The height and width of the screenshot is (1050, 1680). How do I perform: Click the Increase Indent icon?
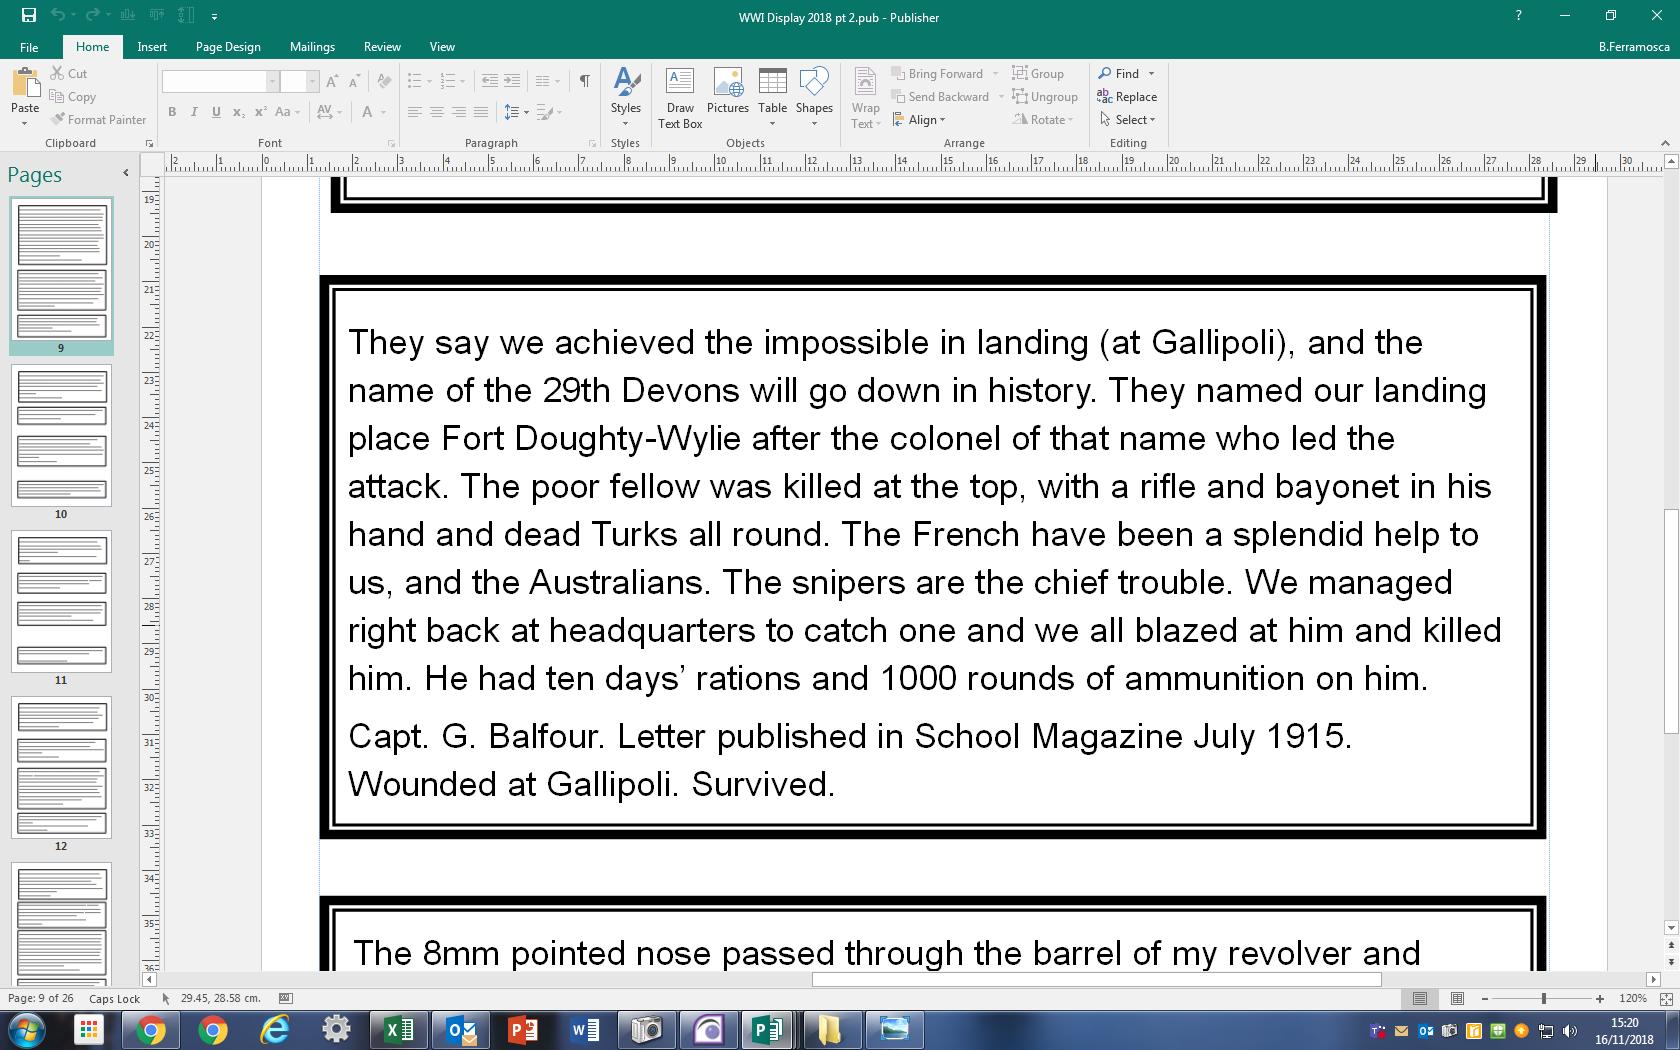[x=511, y=81]
